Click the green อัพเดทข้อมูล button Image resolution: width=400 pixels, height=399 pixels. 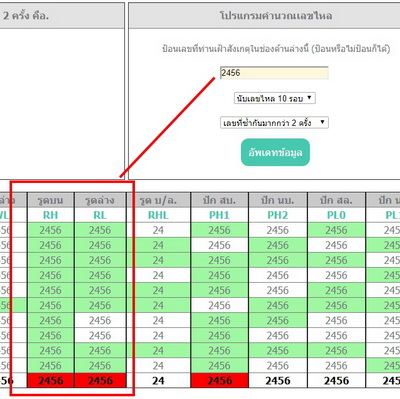(x=275, y=152)
